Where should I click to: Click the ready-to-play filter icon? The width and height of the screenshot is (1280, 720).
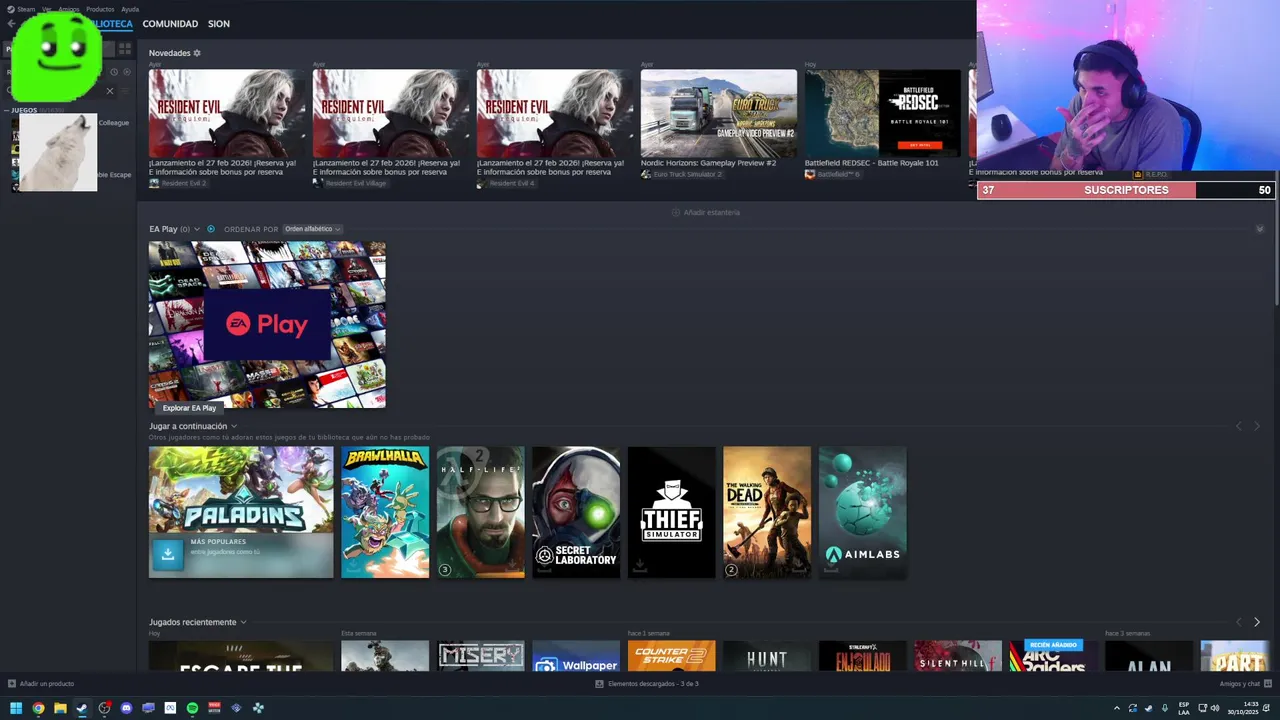point(125,72)
